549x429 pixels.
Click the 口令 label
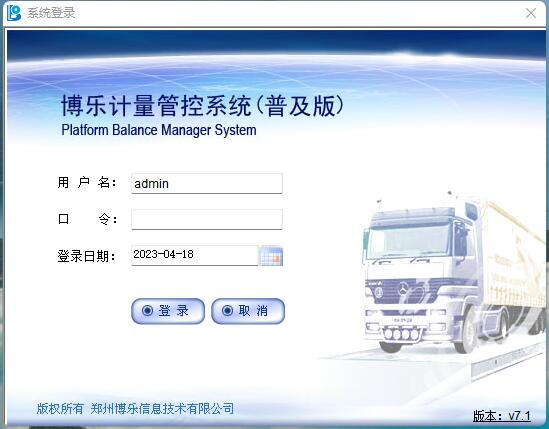click(x=87, y=219)
